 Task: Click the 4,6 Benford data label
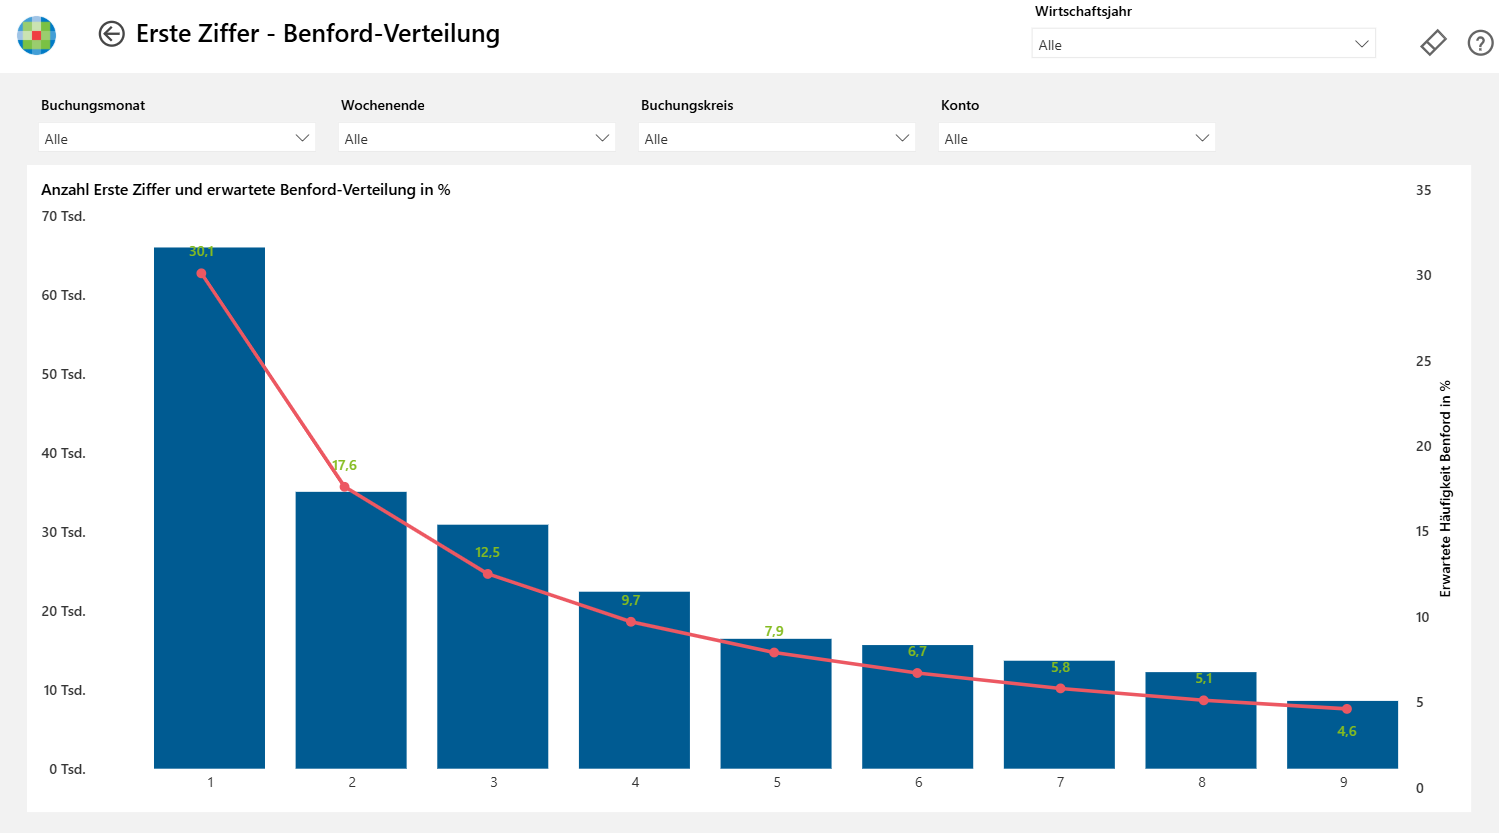1347,731
